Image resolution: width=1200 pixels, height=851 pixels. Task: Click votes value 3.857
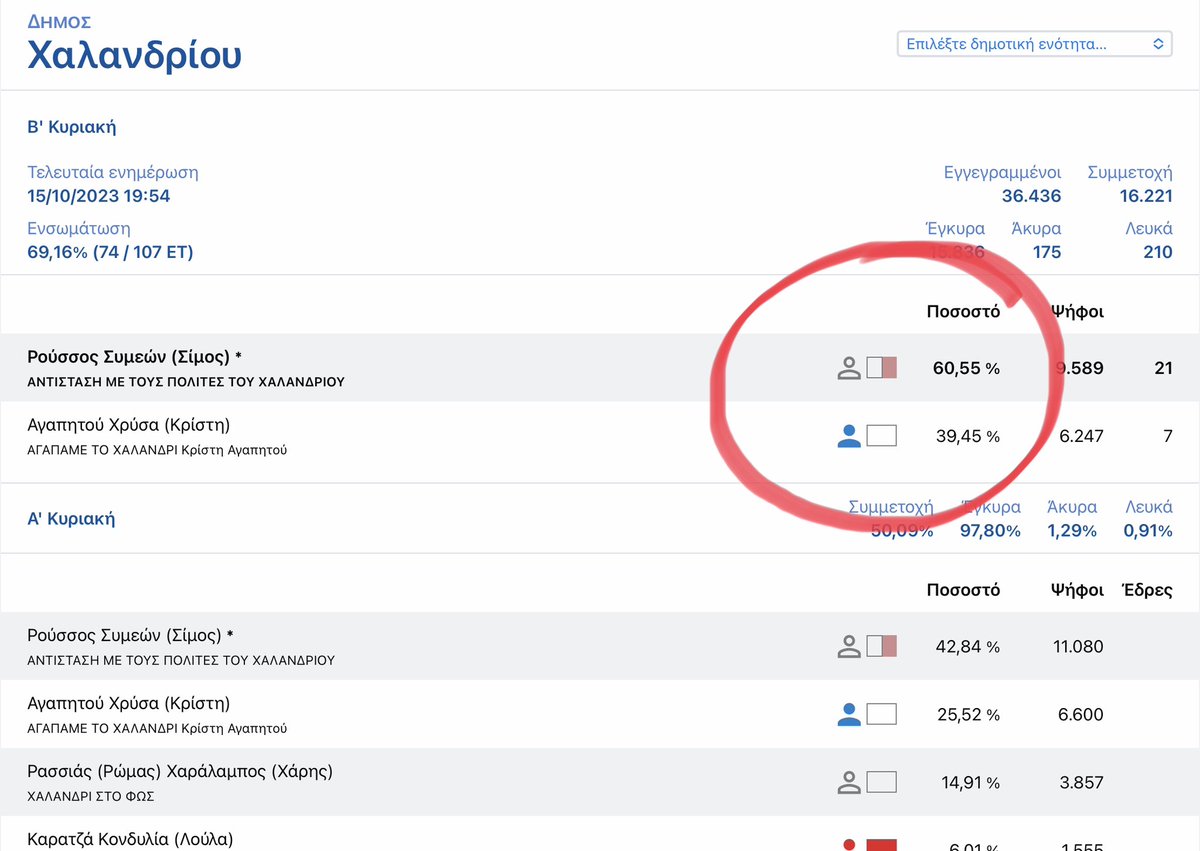1079,783
